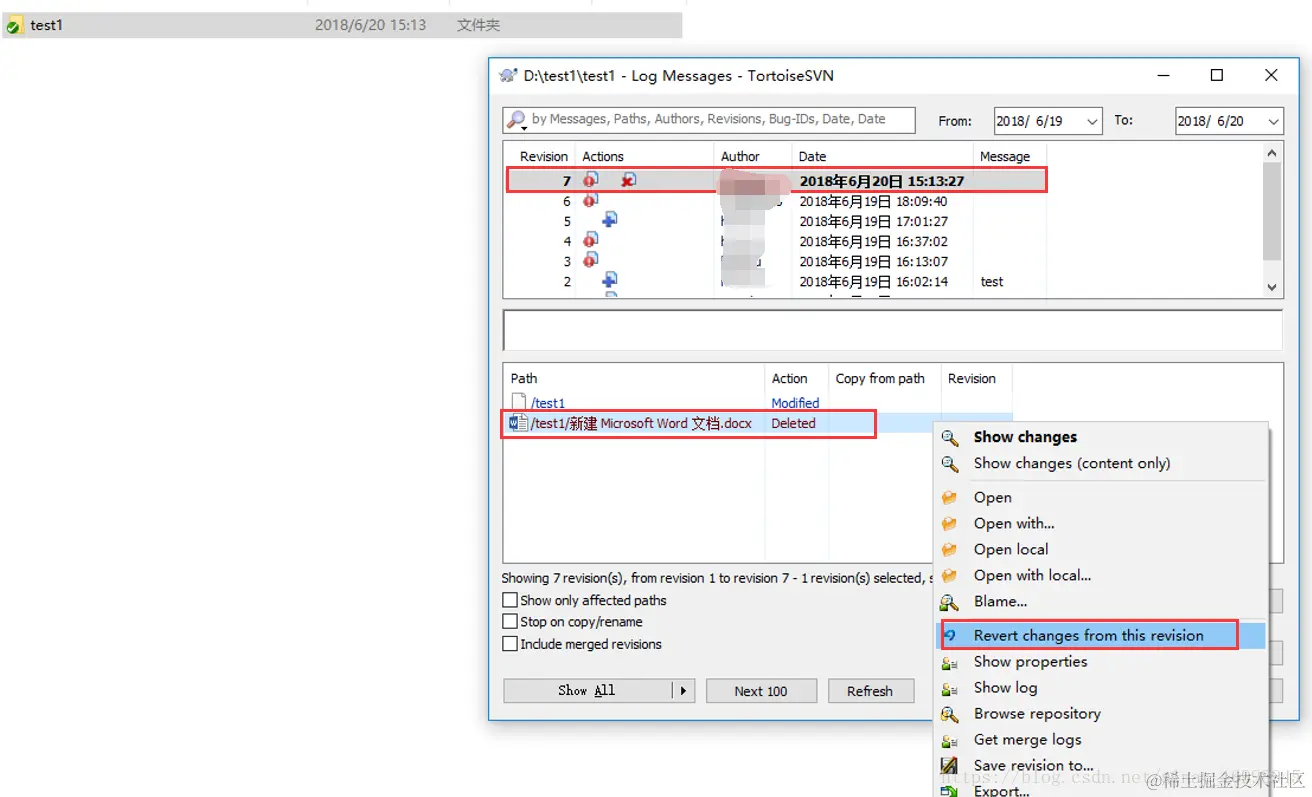Click the search filter magnifier icon
This screenshot has width=1312, height=797.
tap(516, 120)
